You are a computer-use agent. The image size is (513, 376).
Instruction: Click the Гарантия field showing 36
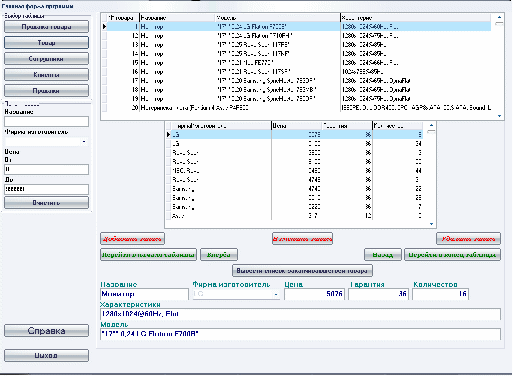tap(378, 294)
